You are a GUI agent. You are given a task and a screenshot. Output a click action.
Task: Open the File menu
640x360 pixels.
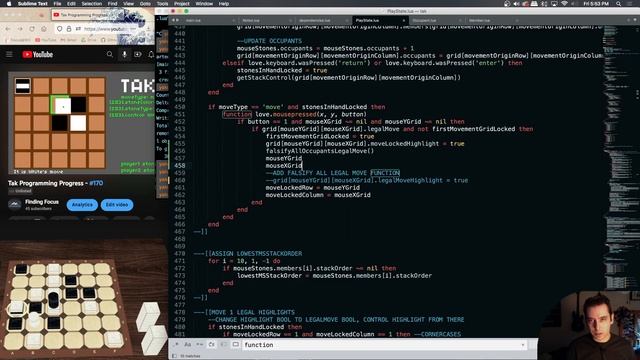(58, 4)
